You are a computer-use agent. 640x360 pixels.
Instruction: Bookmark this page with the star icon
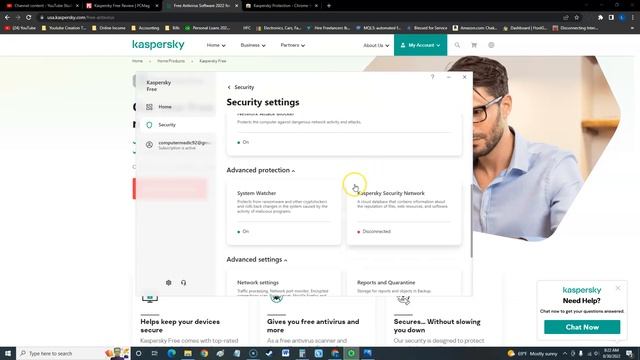pos(577,18)
